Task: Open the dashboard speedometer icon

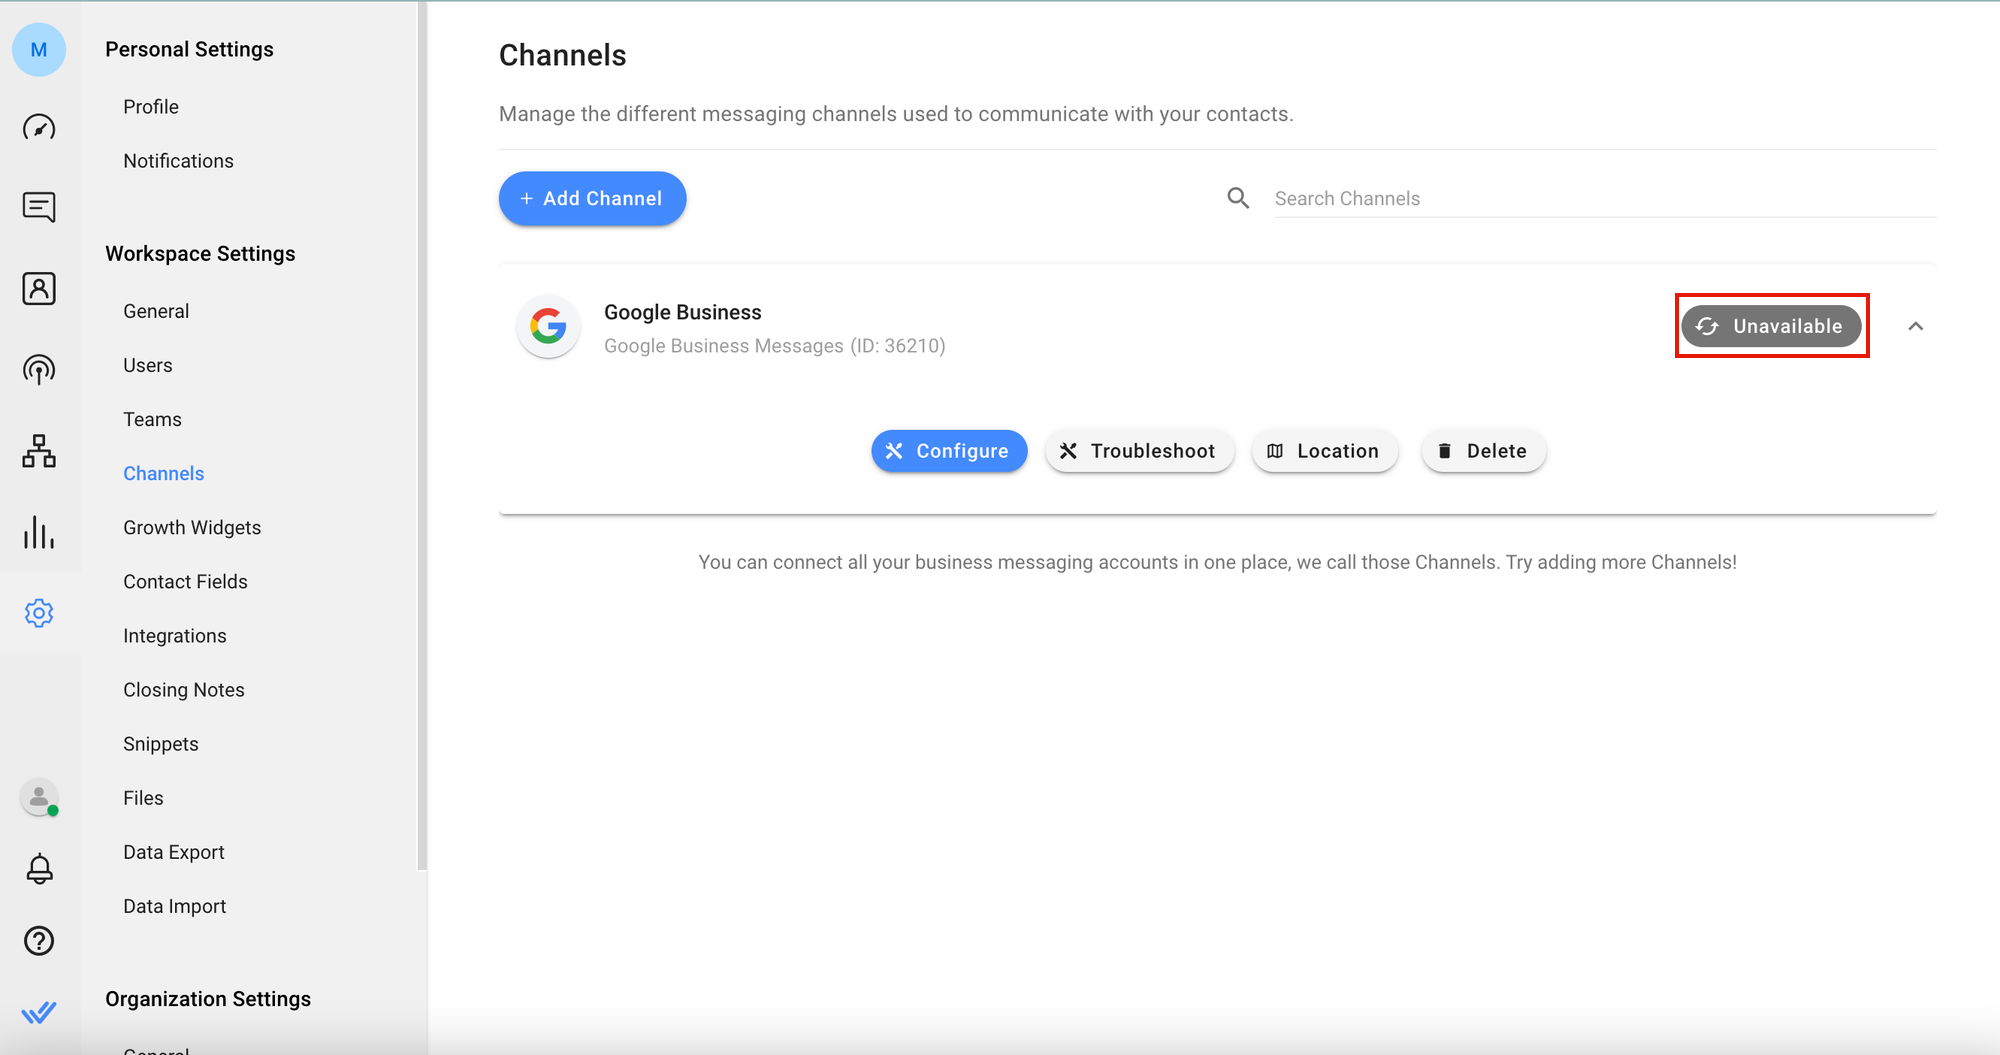Action: pyautogui.click(x=39, y=128)
